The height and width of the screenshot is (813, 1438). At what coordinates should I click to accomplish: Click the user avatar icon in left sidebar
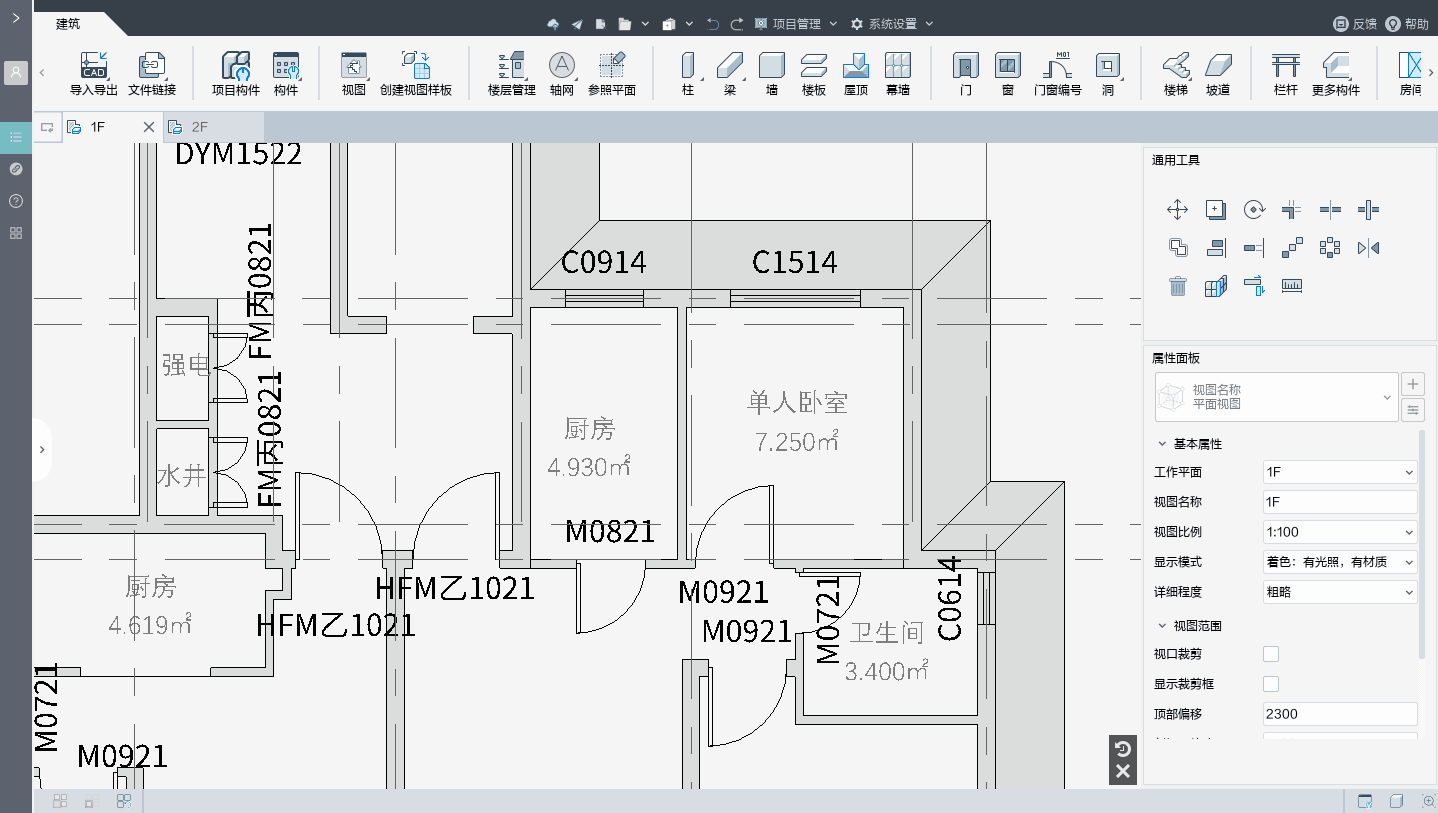click(16, 73)
